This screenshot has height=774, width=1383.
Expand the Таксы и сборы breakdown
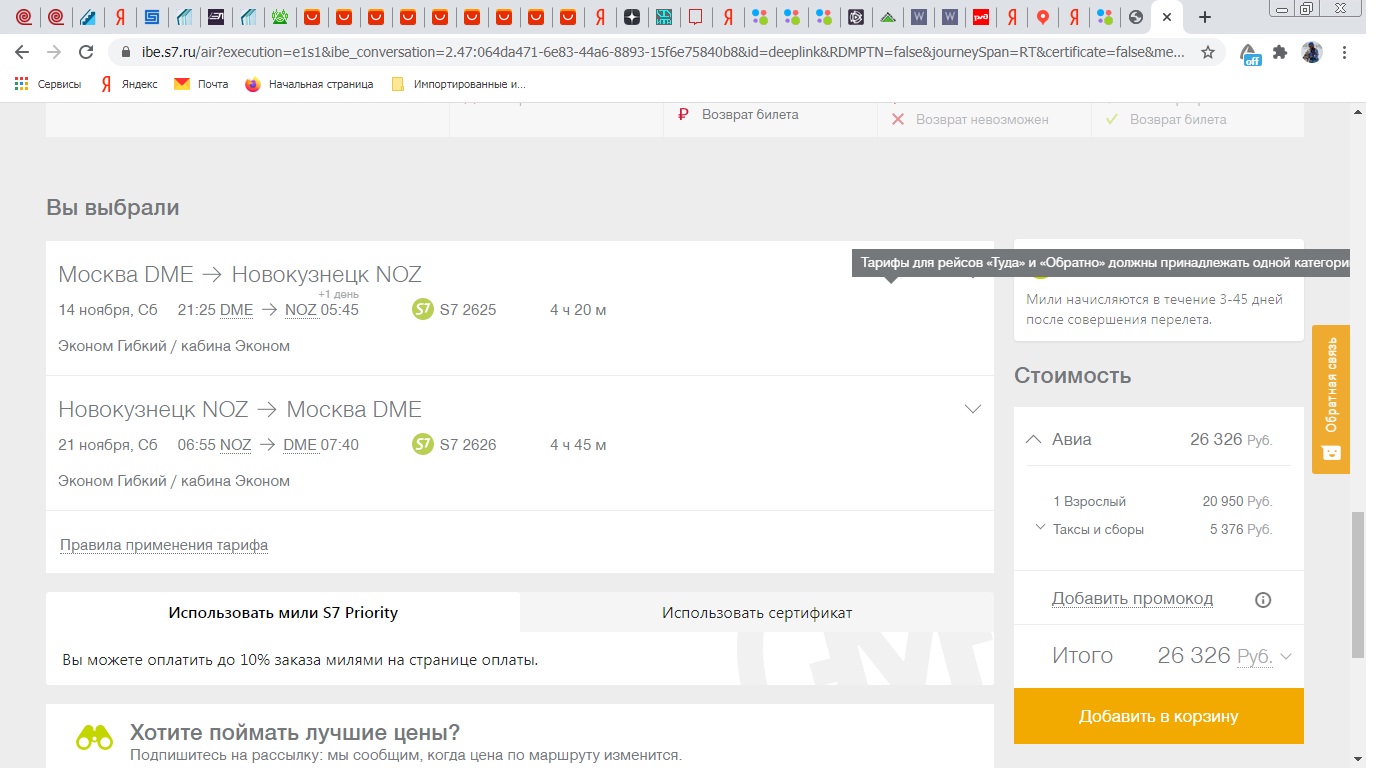tap(1040, 527)
